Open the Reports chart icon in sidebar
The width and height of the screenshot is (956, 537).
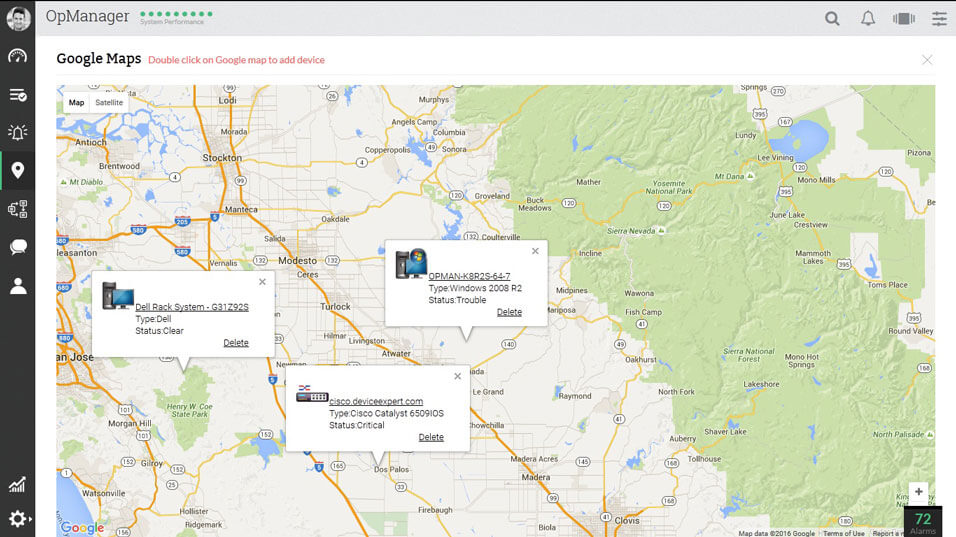[x=17, y=485]
